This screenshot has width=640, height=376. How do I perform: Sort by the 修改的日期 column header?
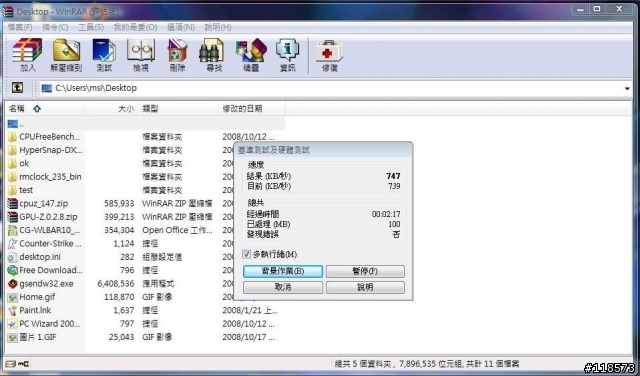[x=251, y=109]
